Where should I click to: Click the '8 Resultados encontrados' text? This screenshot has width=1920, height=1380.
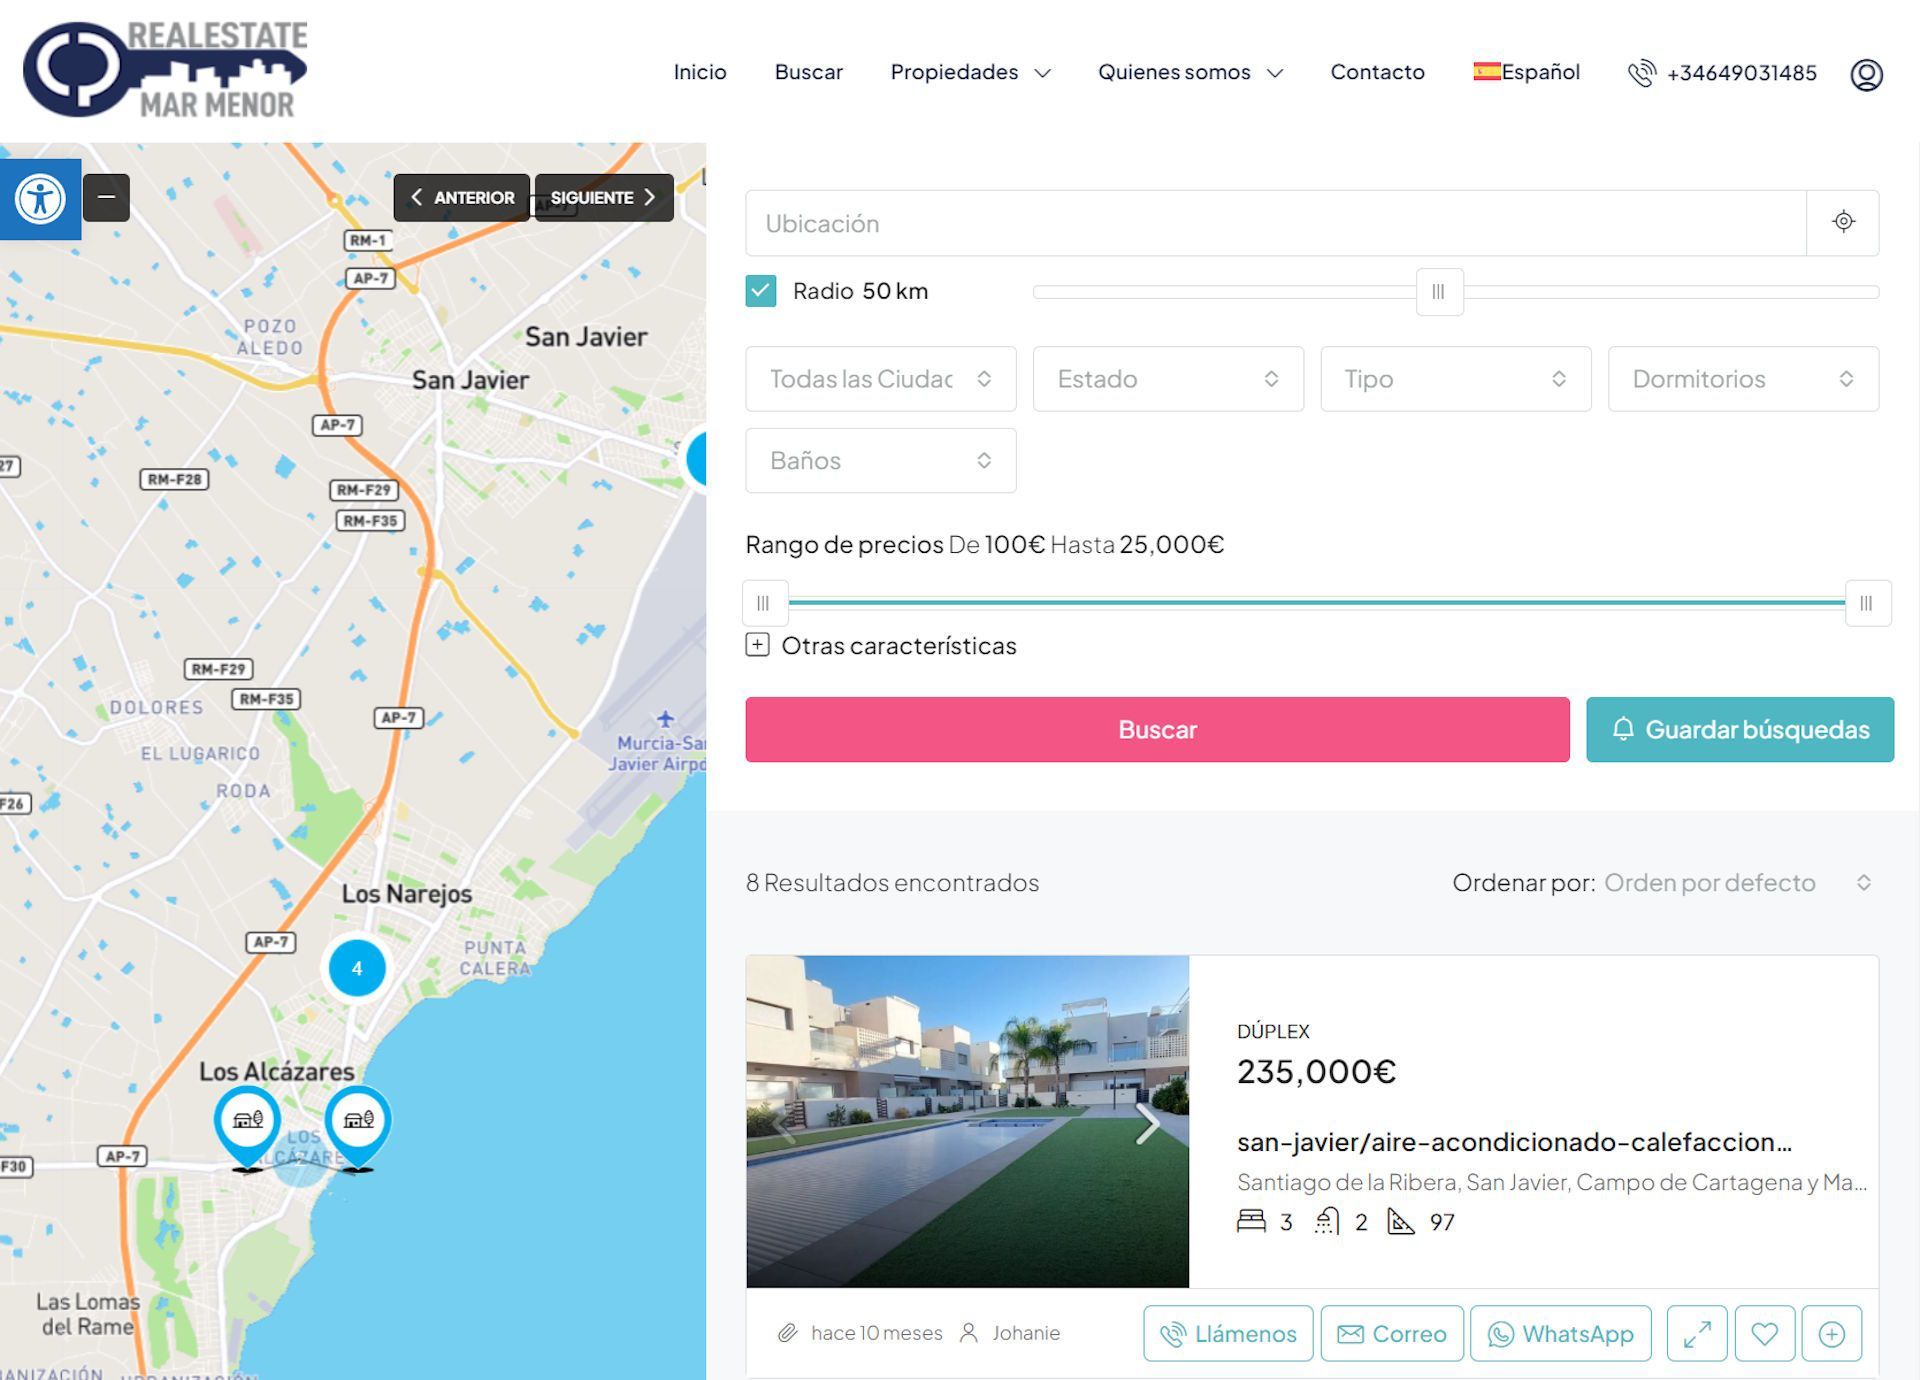point(892,883)
